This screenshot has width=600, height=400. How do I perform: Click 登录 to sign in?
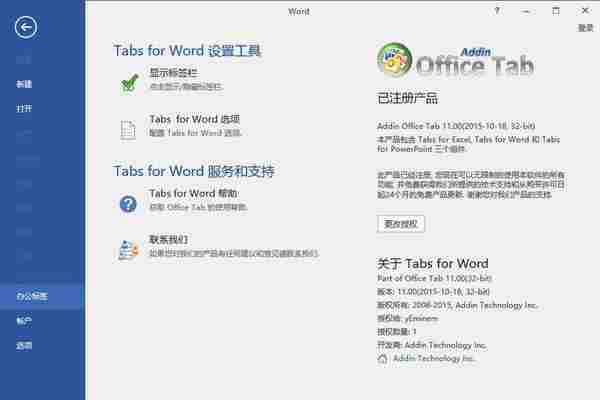point(585,28)
